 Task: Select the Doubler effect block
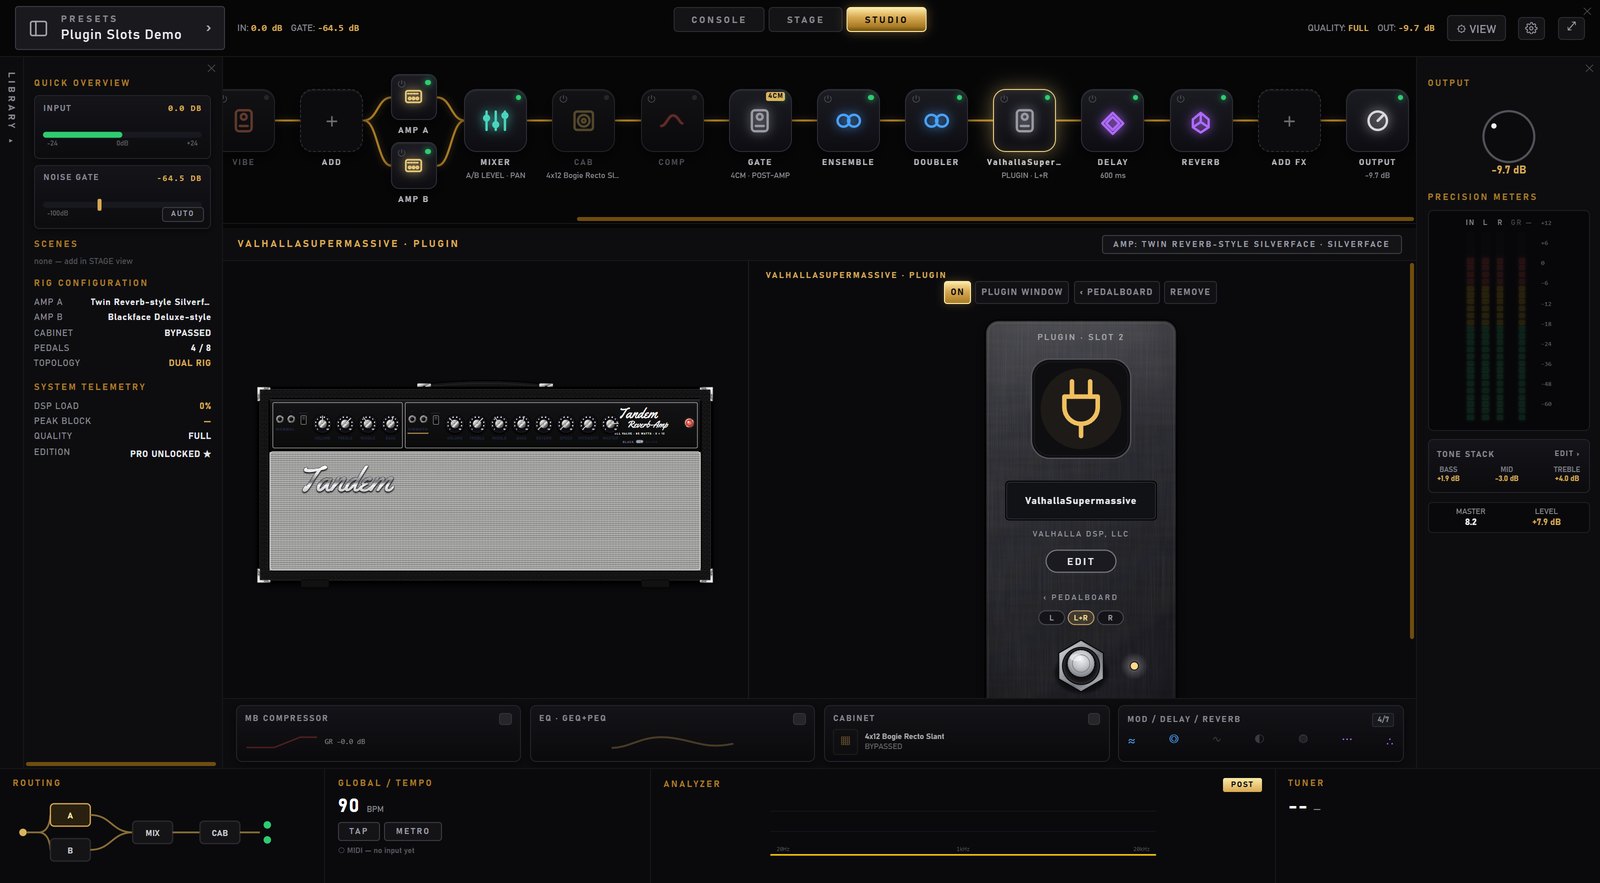tap(936, 121)
